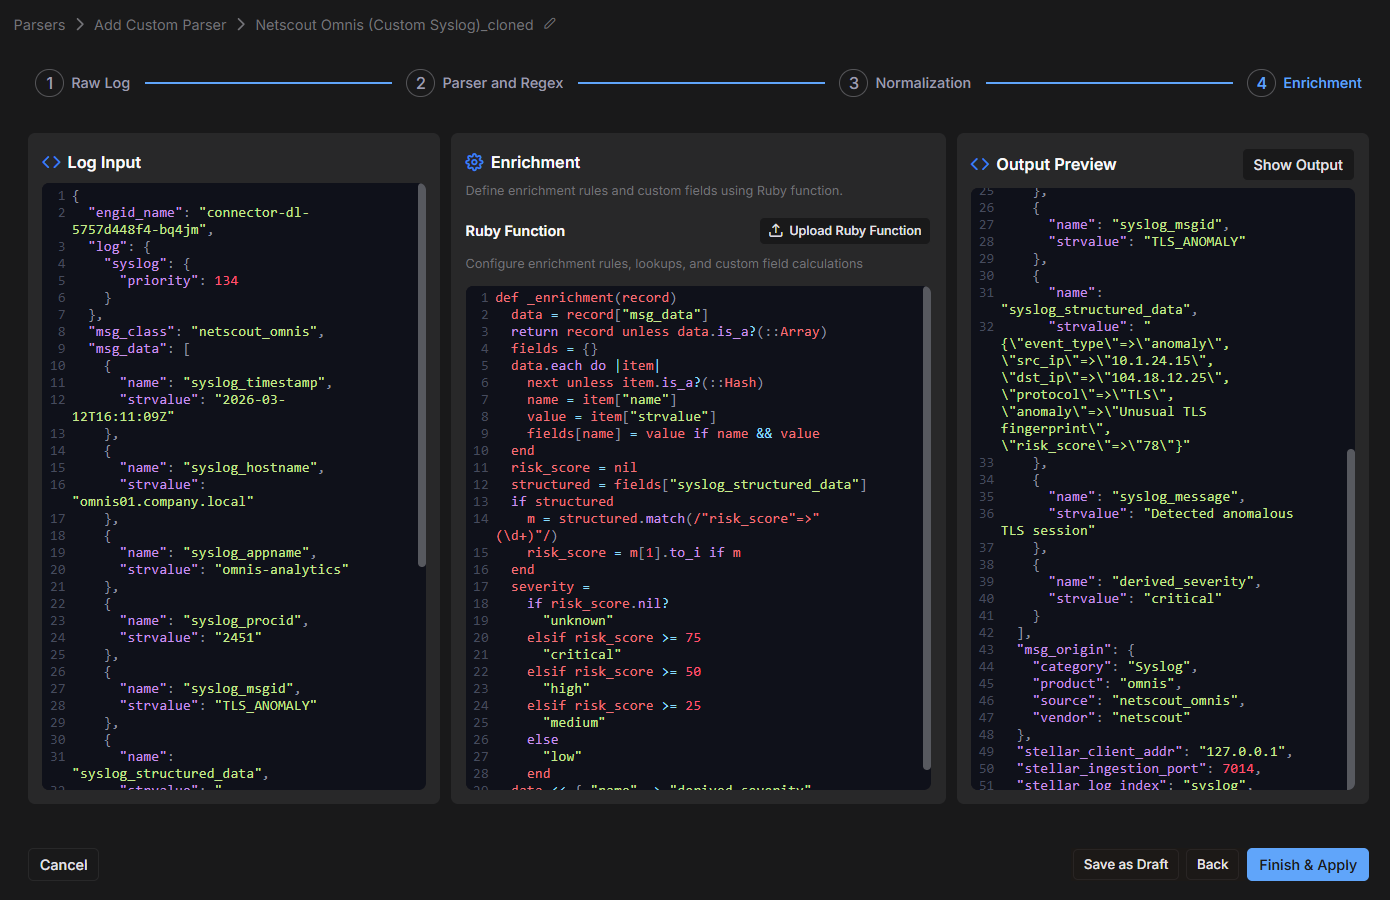Click the "elsif risk_score >= 50" code line
1390x900 pixels.
tap(614, 672)
